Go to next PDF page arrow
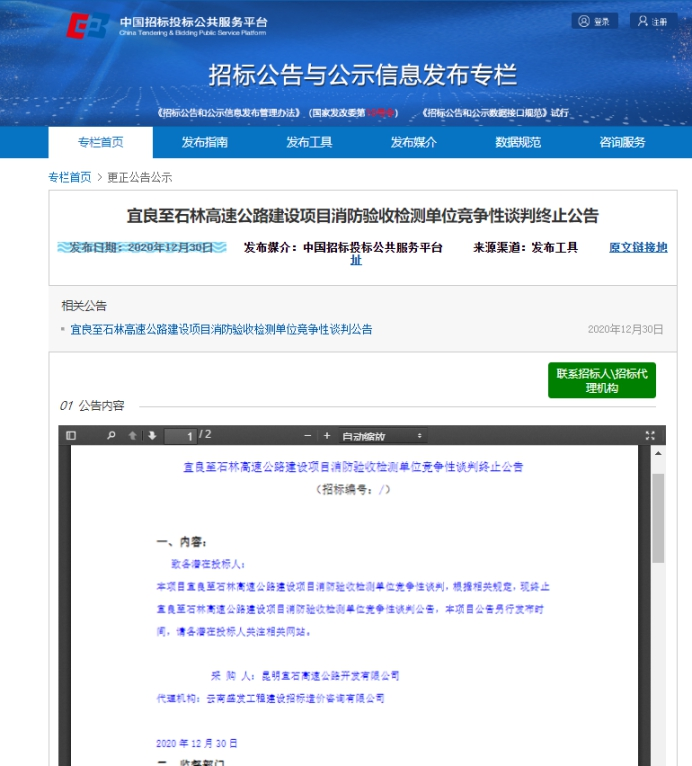Screen dimensions: 692x766 point(152,436)
